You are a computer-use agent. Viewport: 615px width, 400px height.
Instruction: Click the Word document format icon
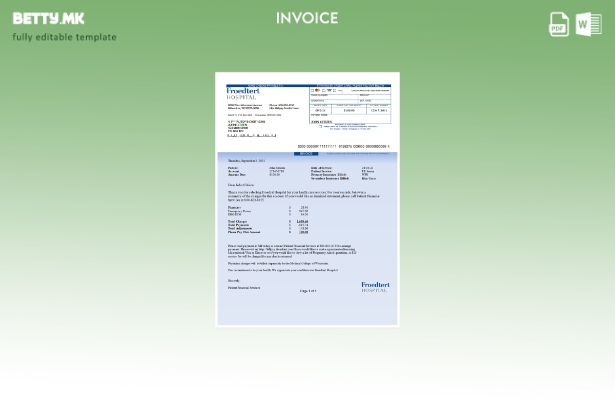[x=588, y=24]
